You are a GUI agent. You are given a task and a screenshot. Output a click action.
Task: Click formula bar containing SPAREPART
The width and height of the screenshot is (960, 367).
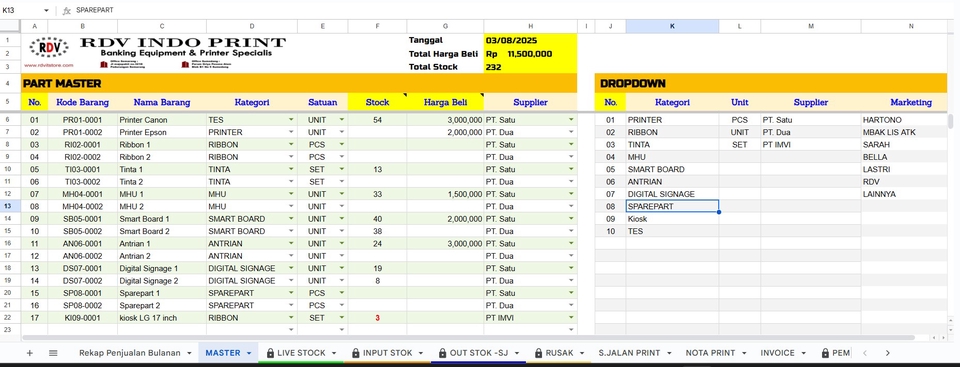pyautogui.click(x=514, y=10)
